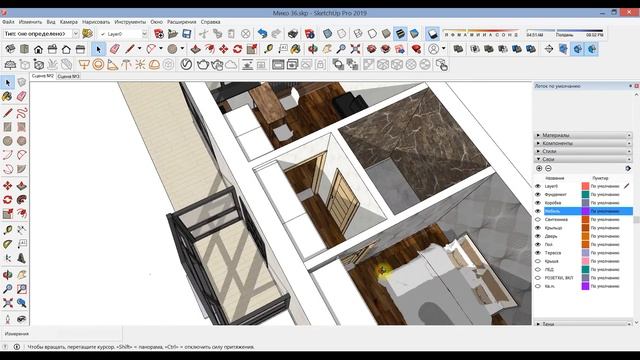Click the Print icon
The image size is (640, 360).
click(x=293, y=33)
